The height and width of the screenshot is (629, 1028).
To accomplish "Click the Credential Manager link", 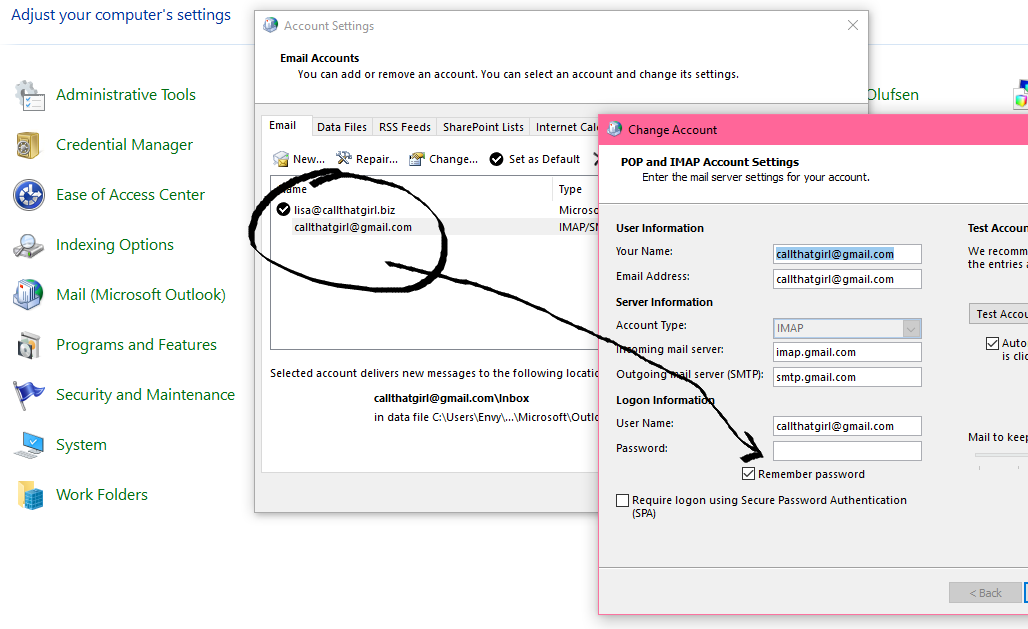I will pyautogui.click(x=125, y=145).
